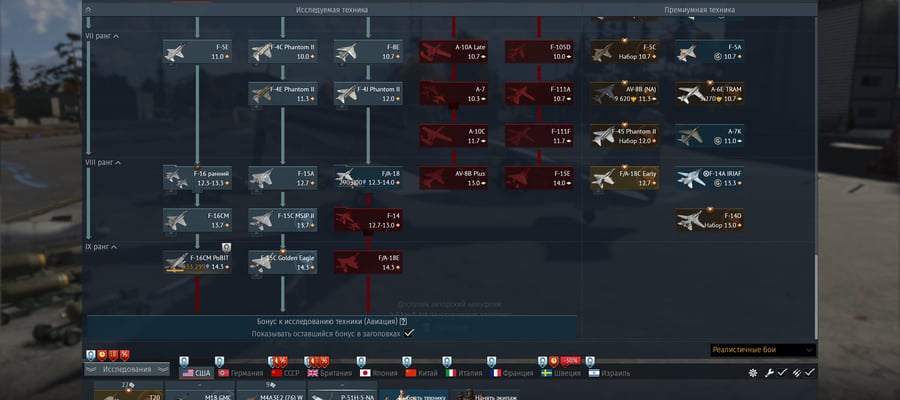Select premium F-14A IRIAF card
The height and width of the screenshot is (400, 900).
pos(710,178)
